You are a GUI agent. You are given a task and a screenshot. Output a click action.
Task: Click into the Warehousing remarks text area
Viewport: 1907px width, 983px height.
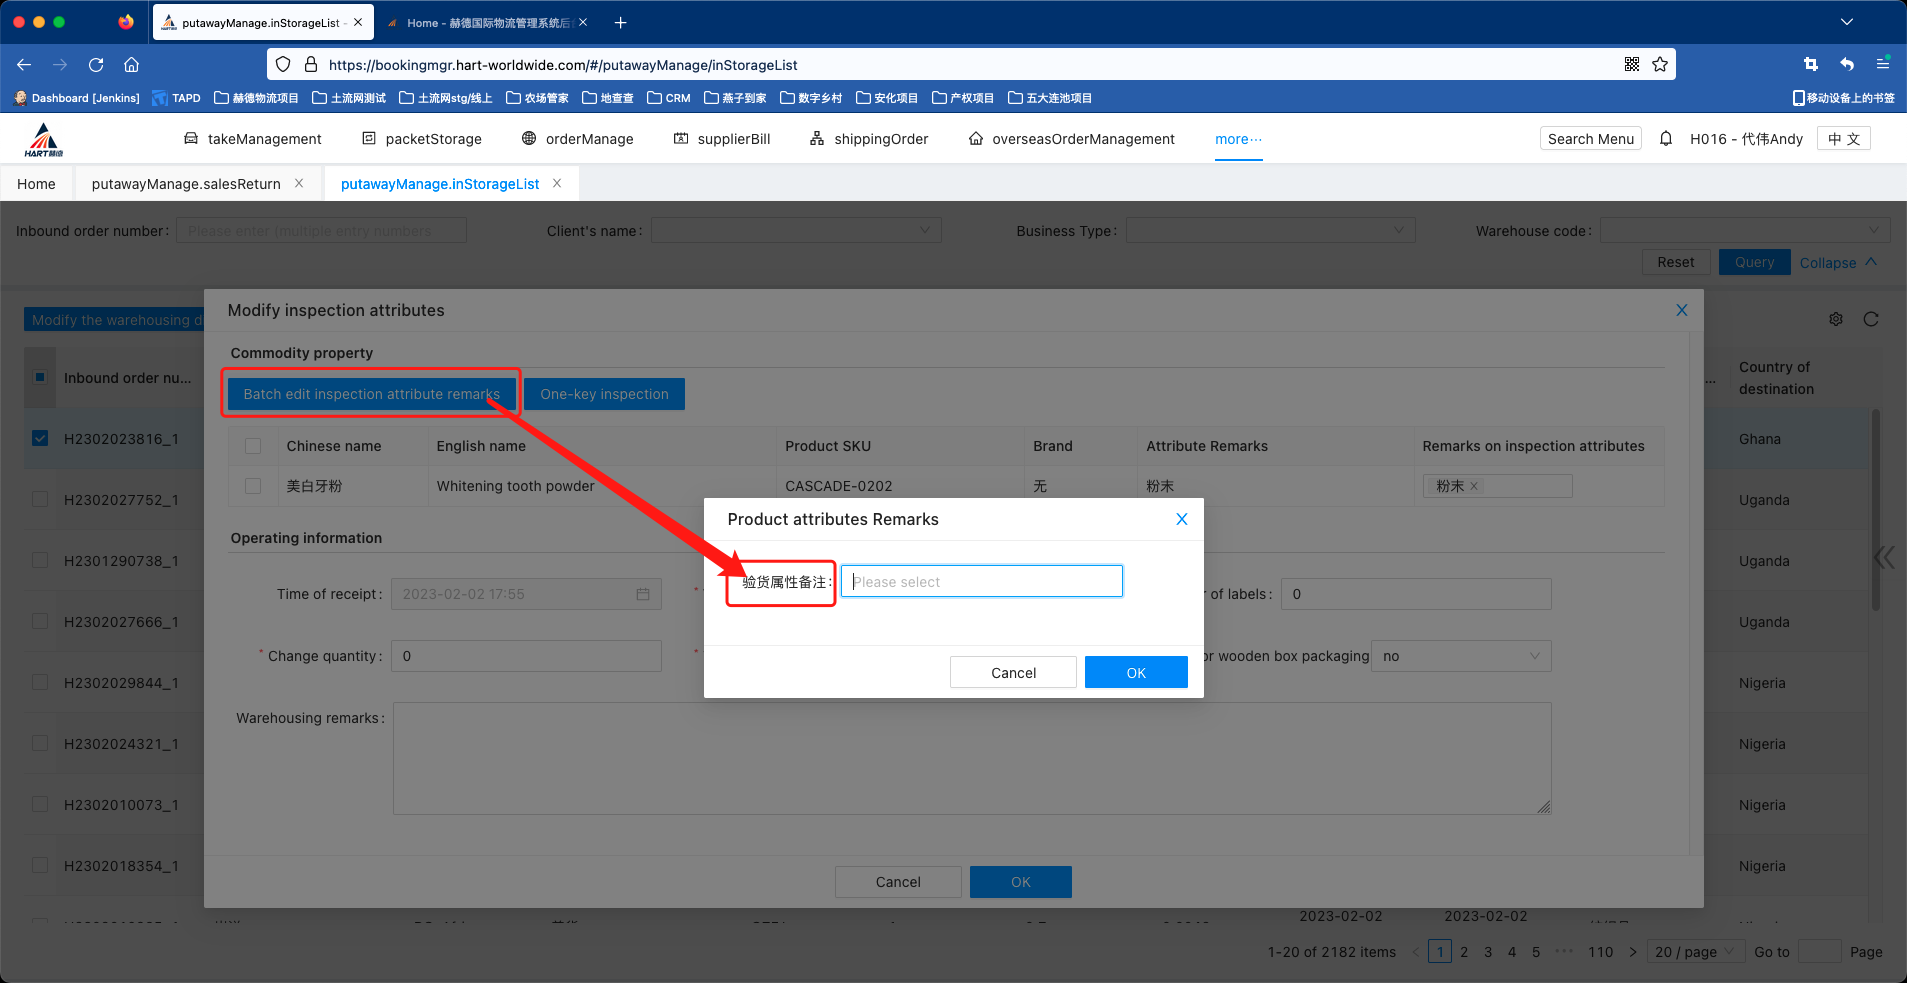pyautogui.click(x=971, y=758)
